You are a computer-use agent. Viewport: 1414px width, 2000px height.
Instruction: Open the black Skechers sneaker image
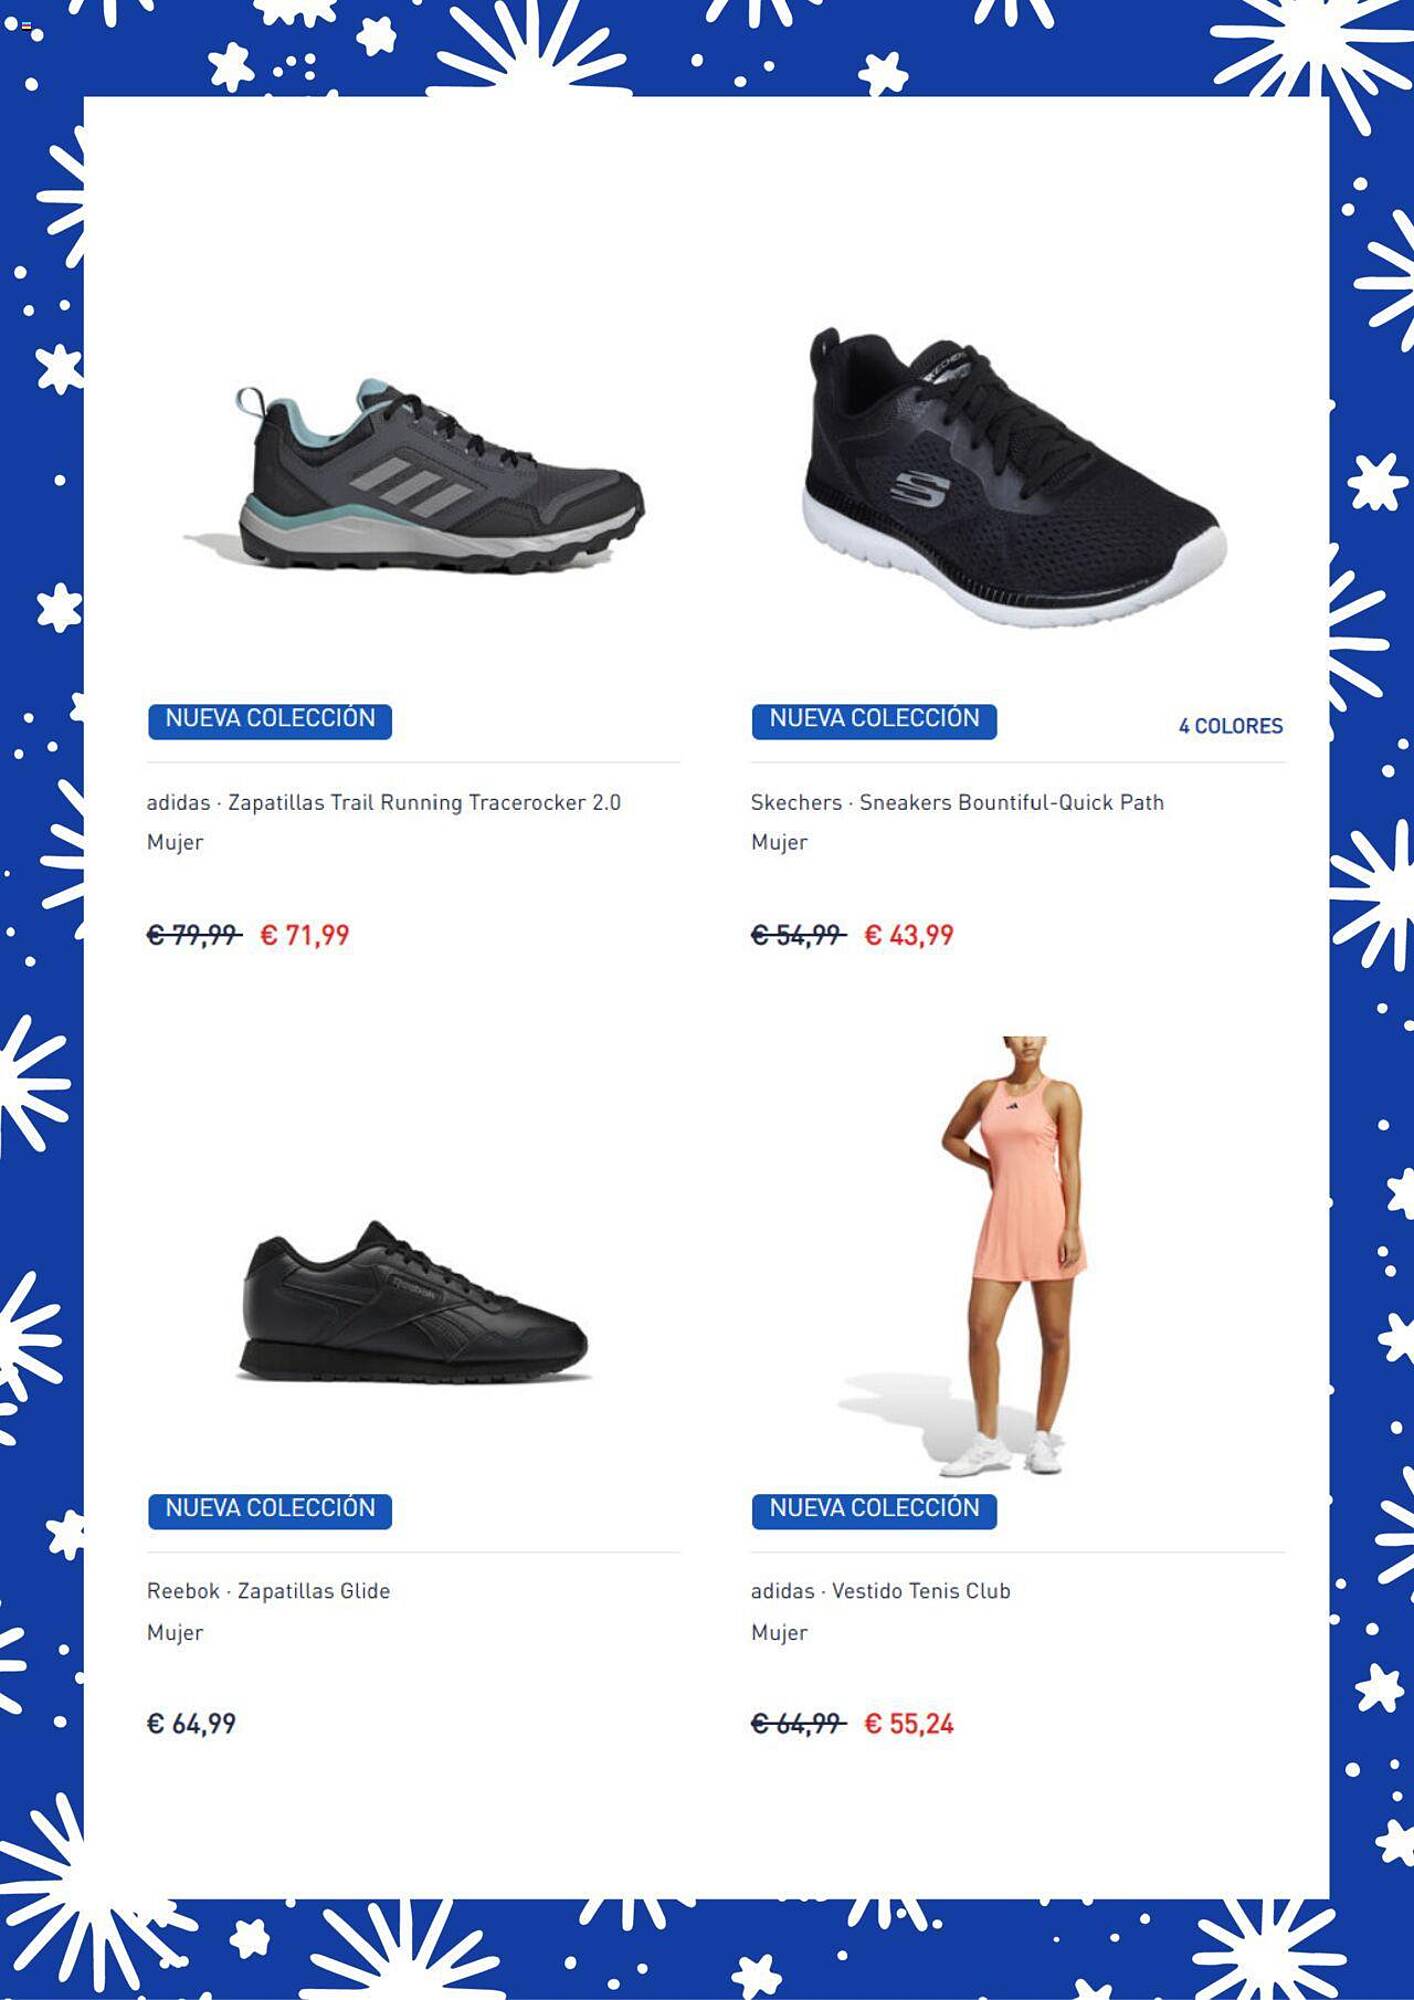pos(1015,475)
